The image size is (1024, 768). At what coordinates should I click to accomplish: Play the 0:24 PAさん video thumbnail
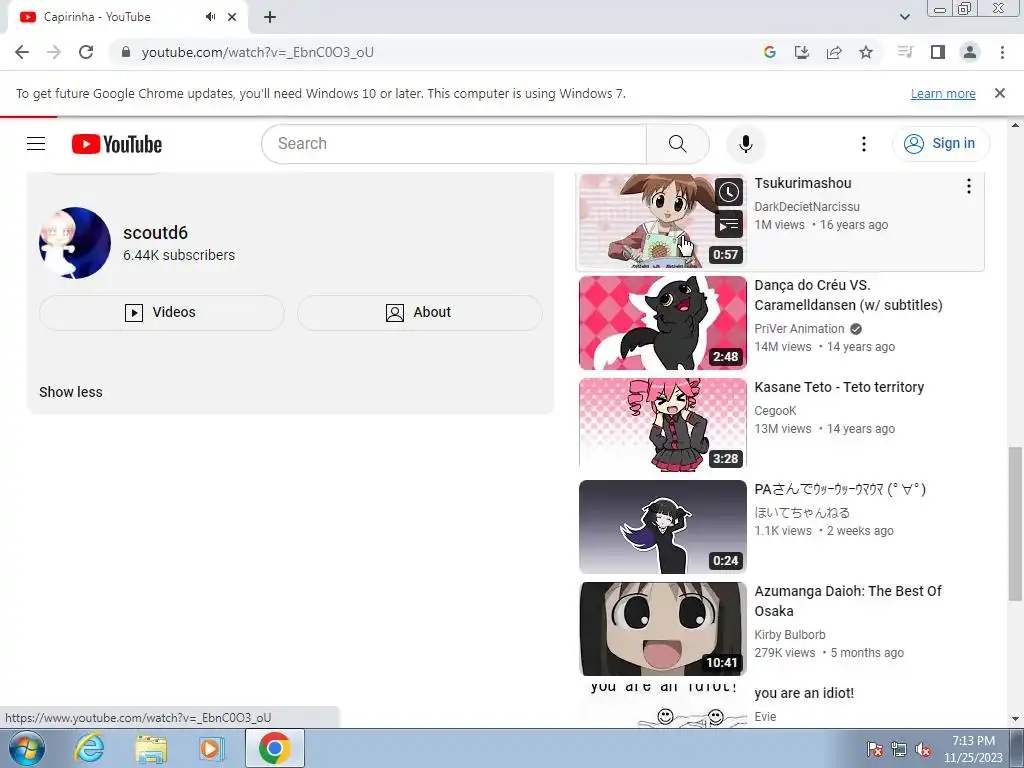pyautogui.click(x=662, y=526)
